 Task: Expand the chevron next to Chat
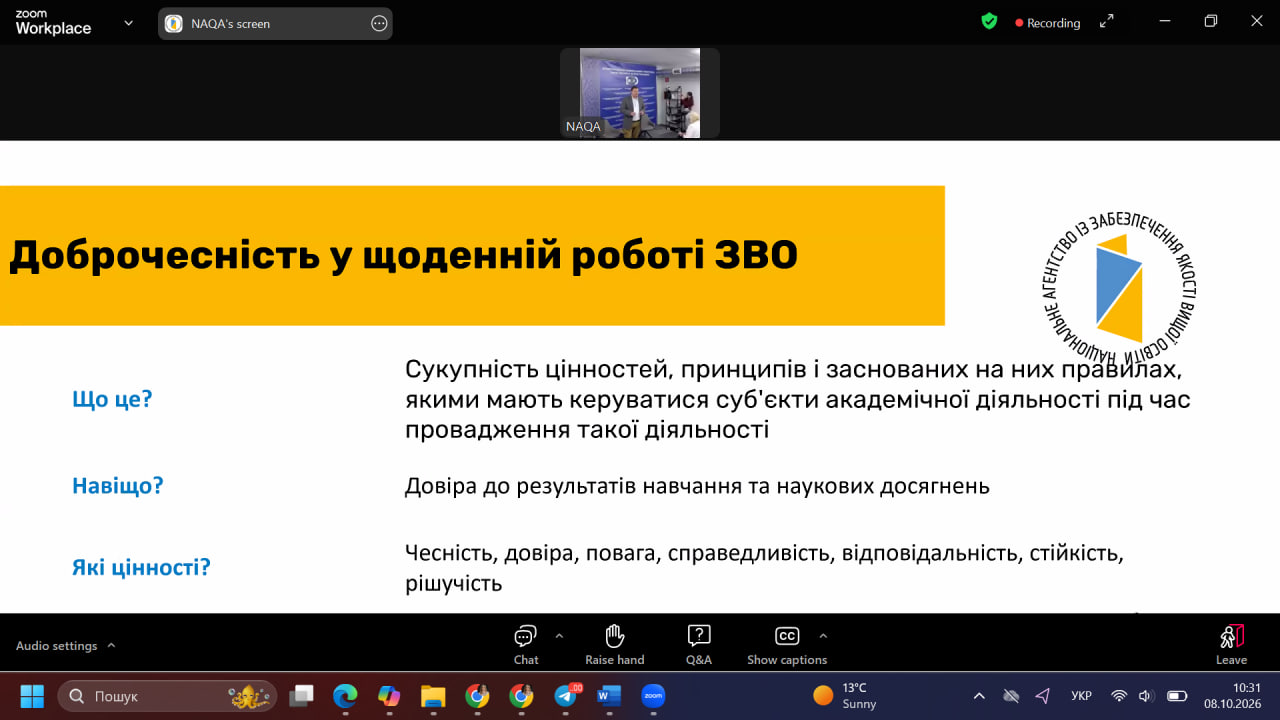559,635
